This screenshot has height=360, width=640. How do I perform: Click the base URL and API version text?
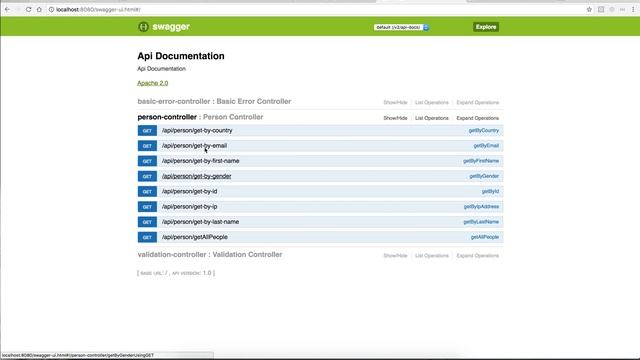click(x=176, y=273)
